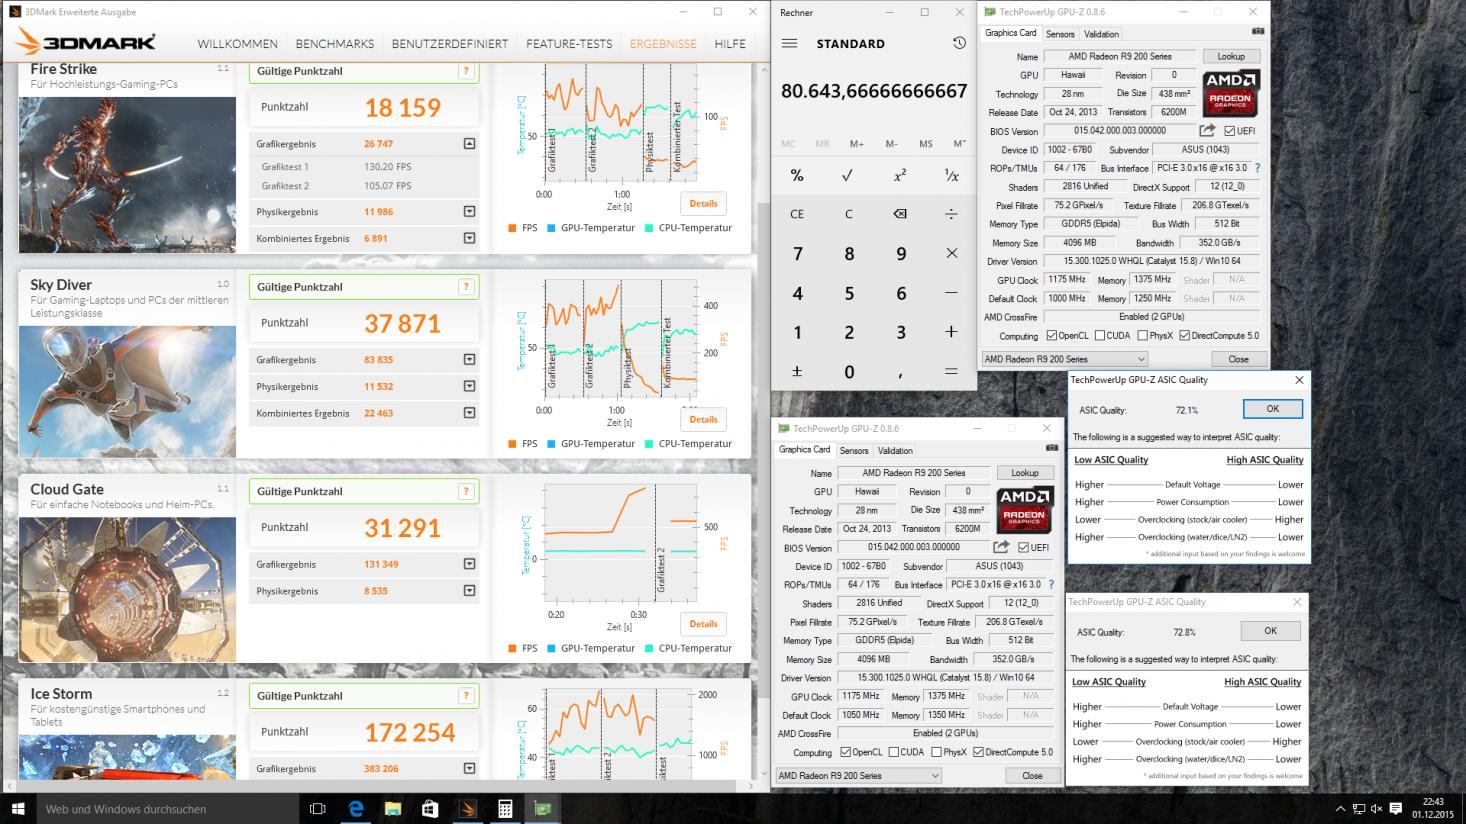The height and width of the screenshot is (824, 1466).
Task: Click the camera screenshot icon in lower GPU-Z
Action: 1051,448
